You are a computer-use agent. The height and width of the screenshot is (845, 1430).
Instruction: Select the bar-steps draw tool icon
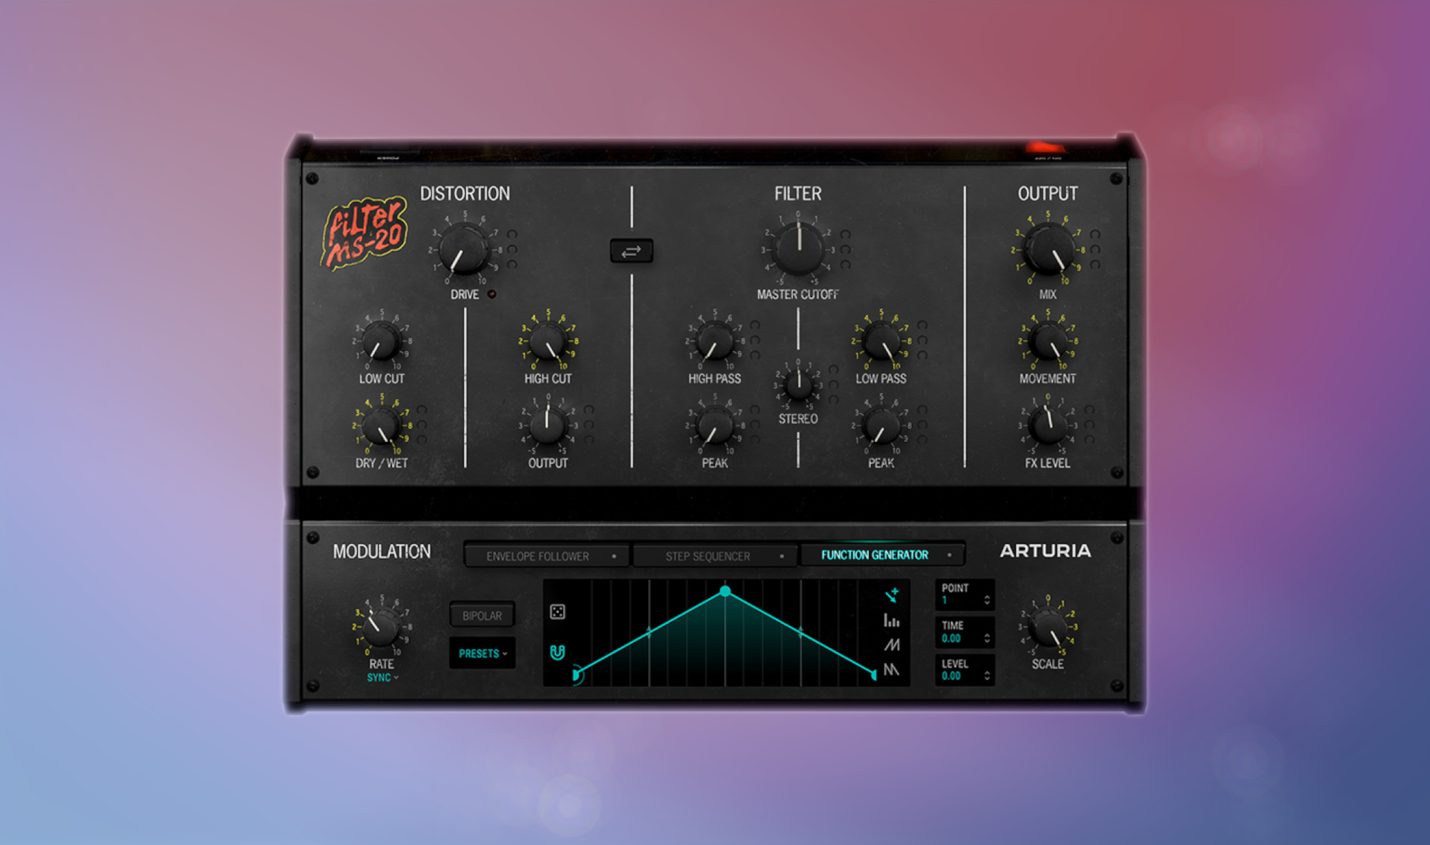(x=891, y=621)
